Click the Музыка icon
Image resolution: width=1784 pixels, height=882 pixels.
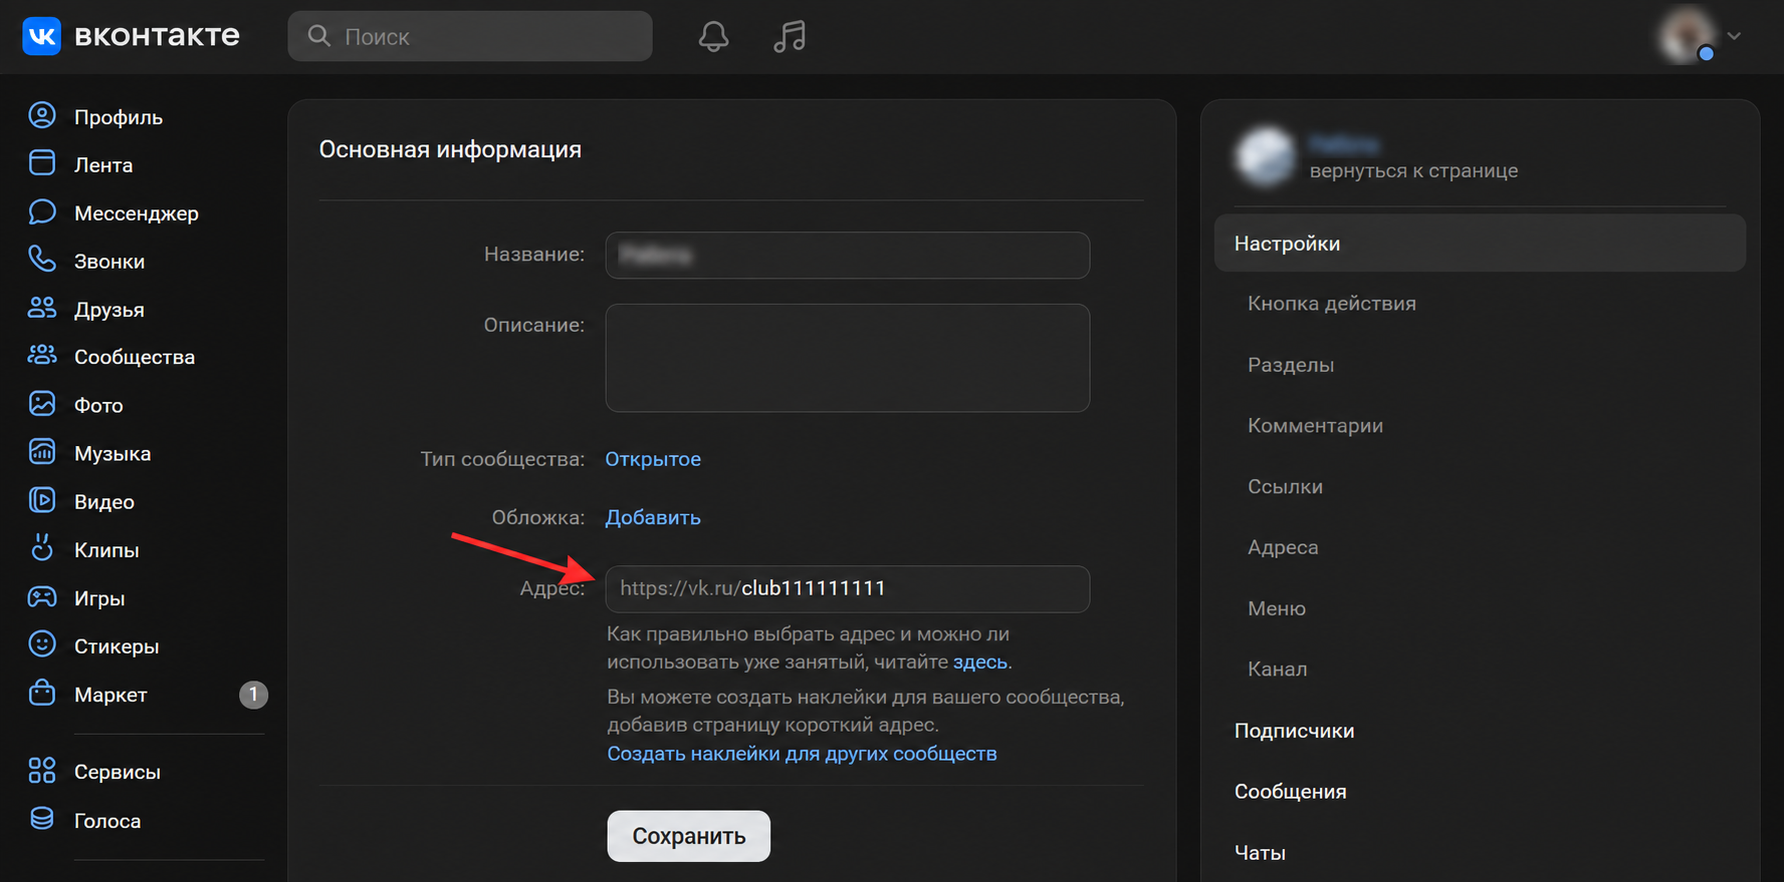[42, 452]
